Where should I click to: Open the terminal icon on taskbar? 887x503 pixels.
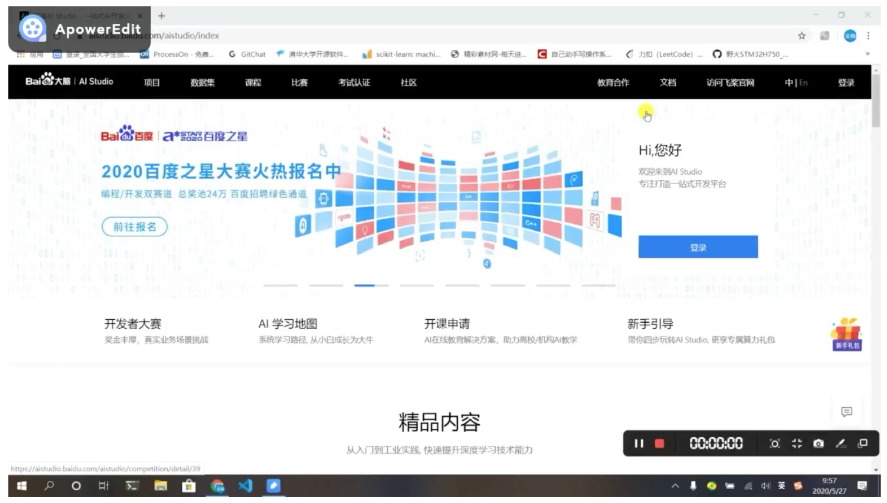pyautogui.click(x=132, y=486)
